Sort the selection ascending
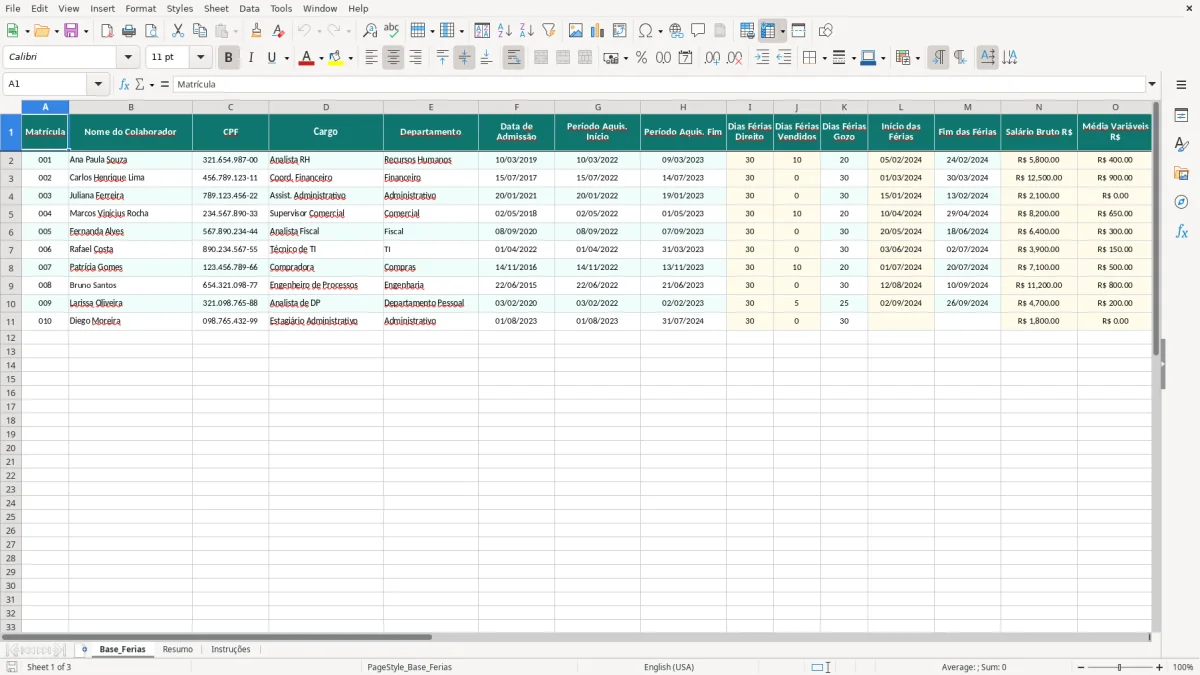The height and width of the screenshot is (675, 1200). tap(505, 31)
